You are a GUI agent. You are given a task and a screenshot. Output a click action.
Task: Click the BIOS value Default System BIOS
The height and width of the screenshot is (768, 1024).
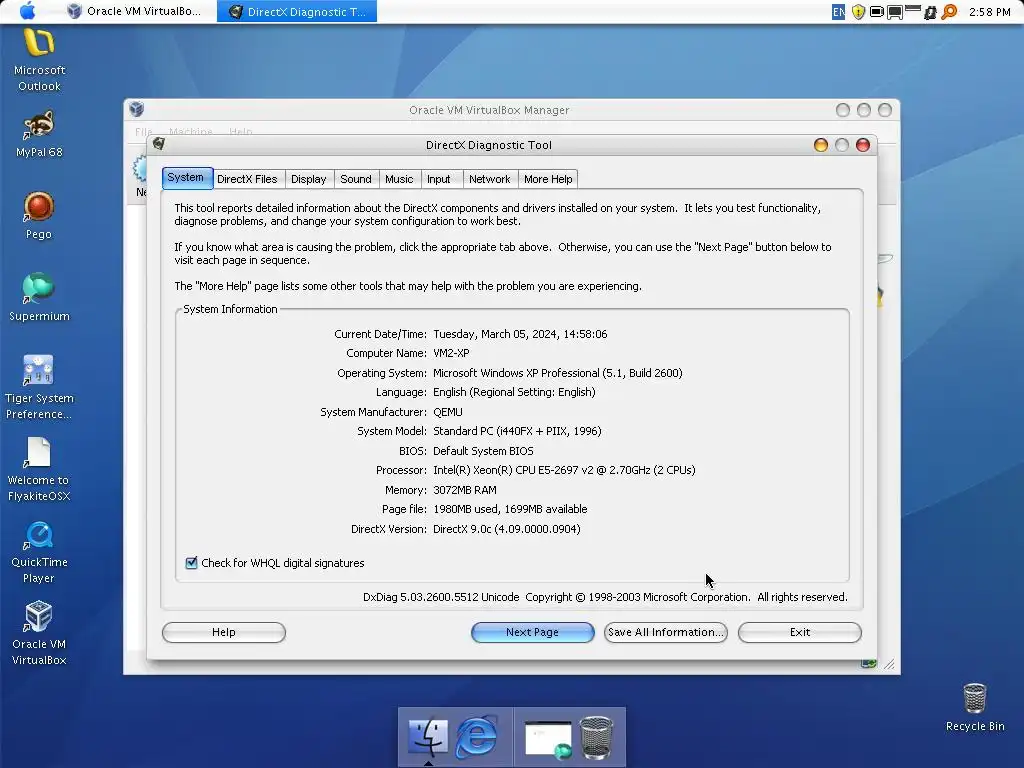(483, 451)
